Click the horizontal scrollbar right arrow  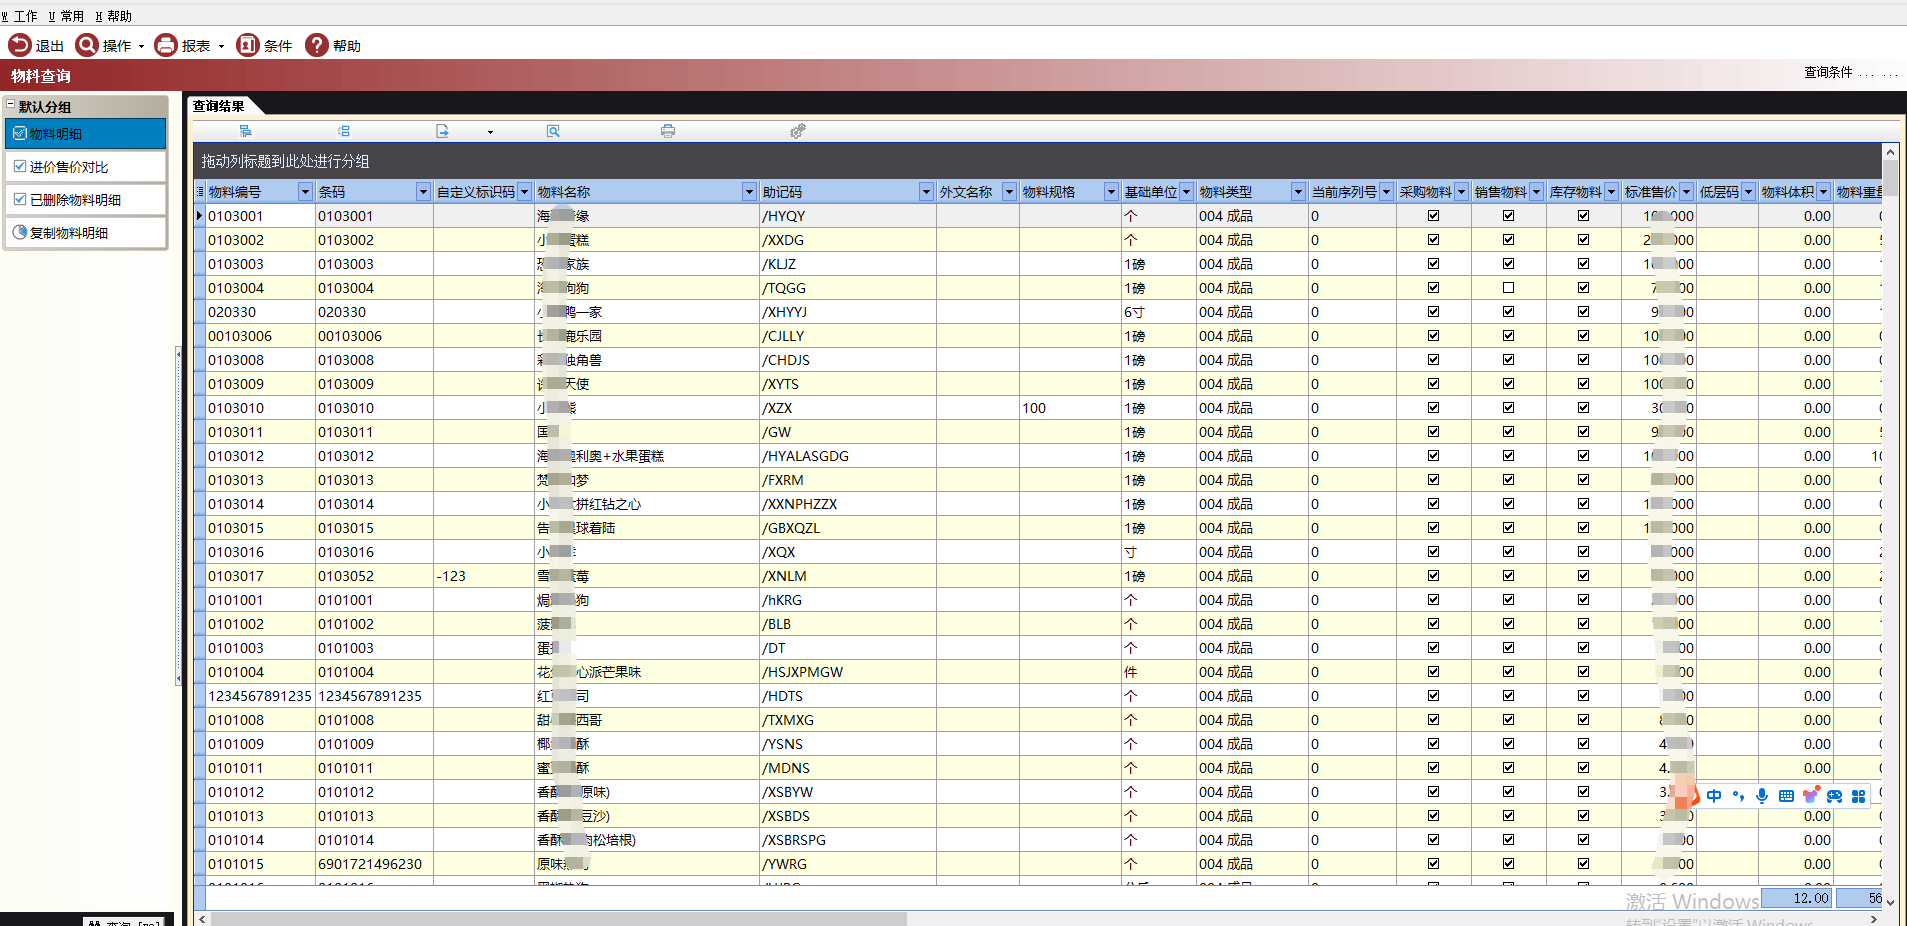(1874, 919)
